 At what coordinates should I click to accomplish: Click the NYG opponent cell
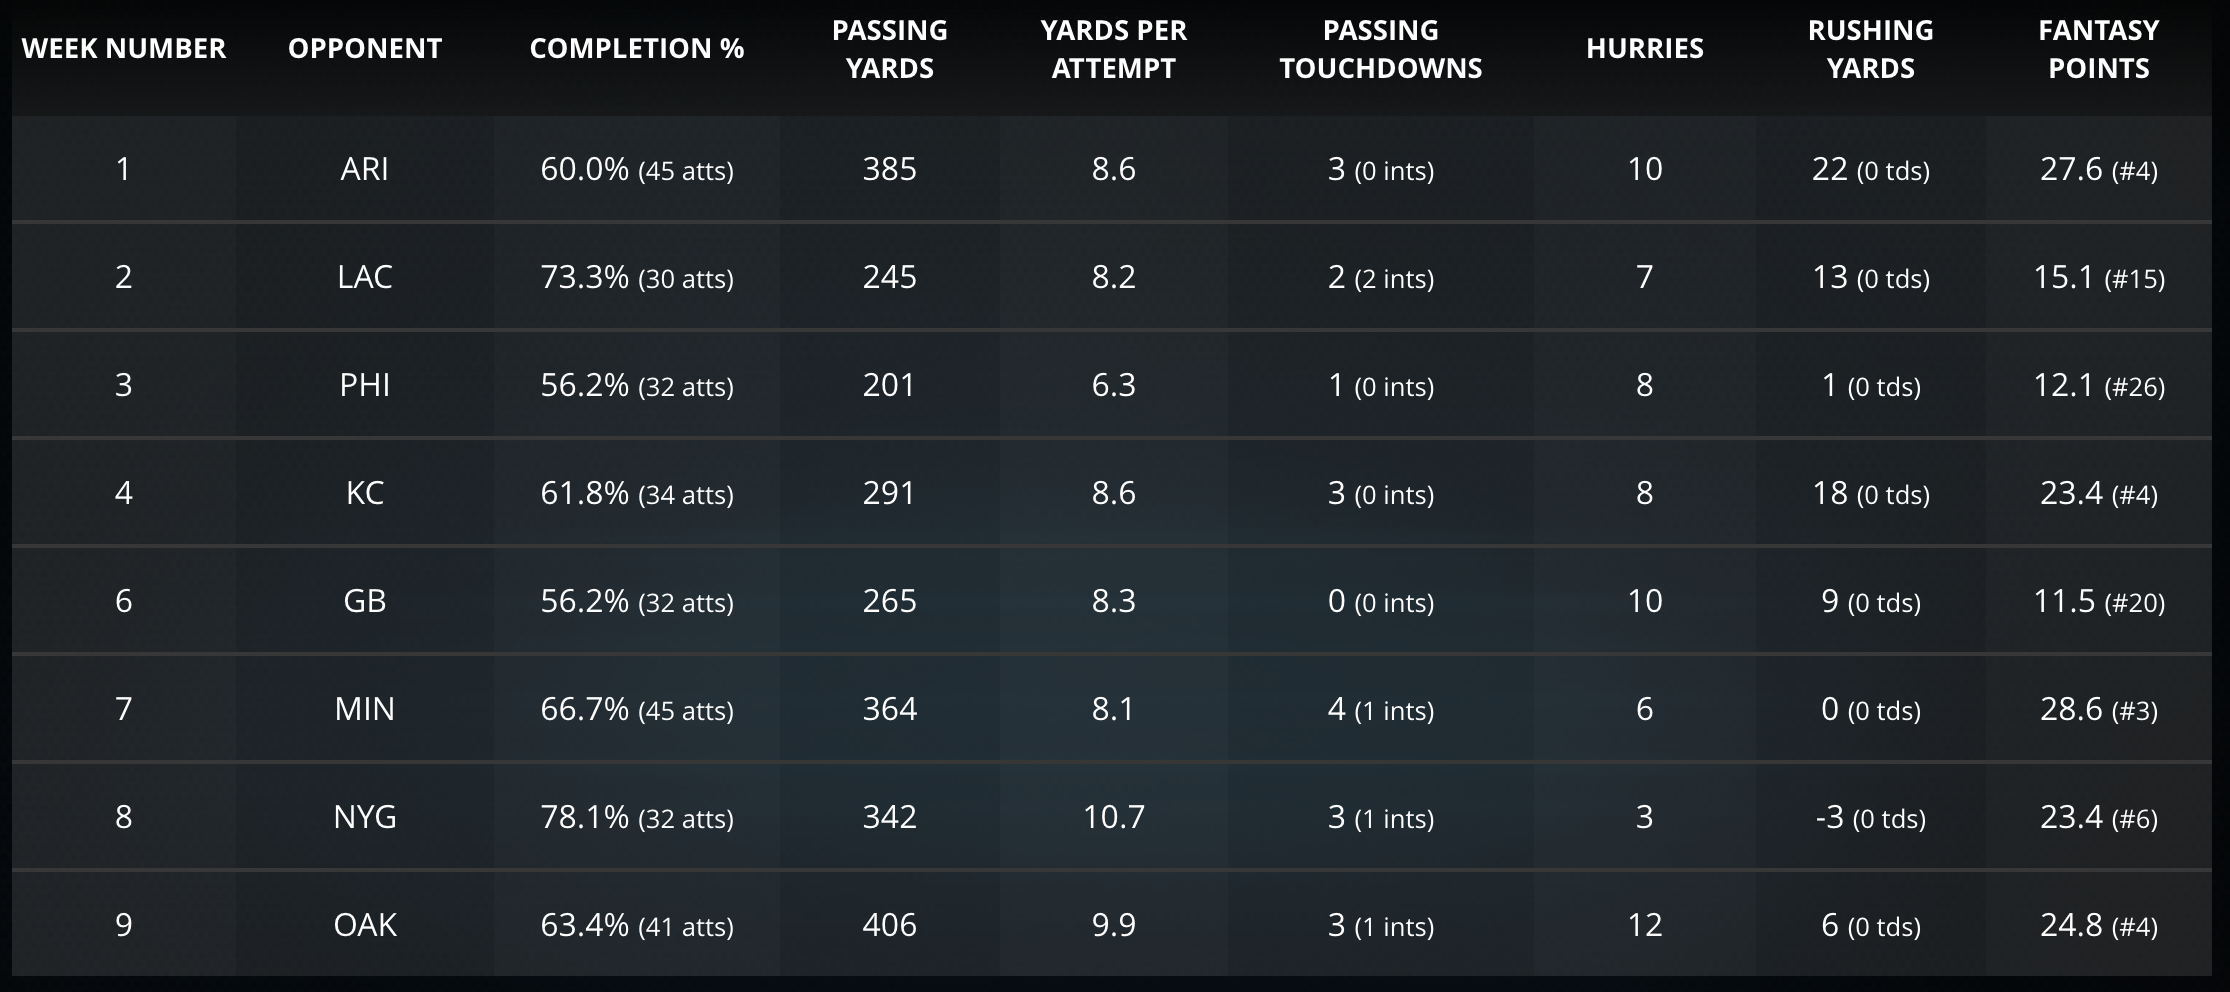[x=365, y=817]
